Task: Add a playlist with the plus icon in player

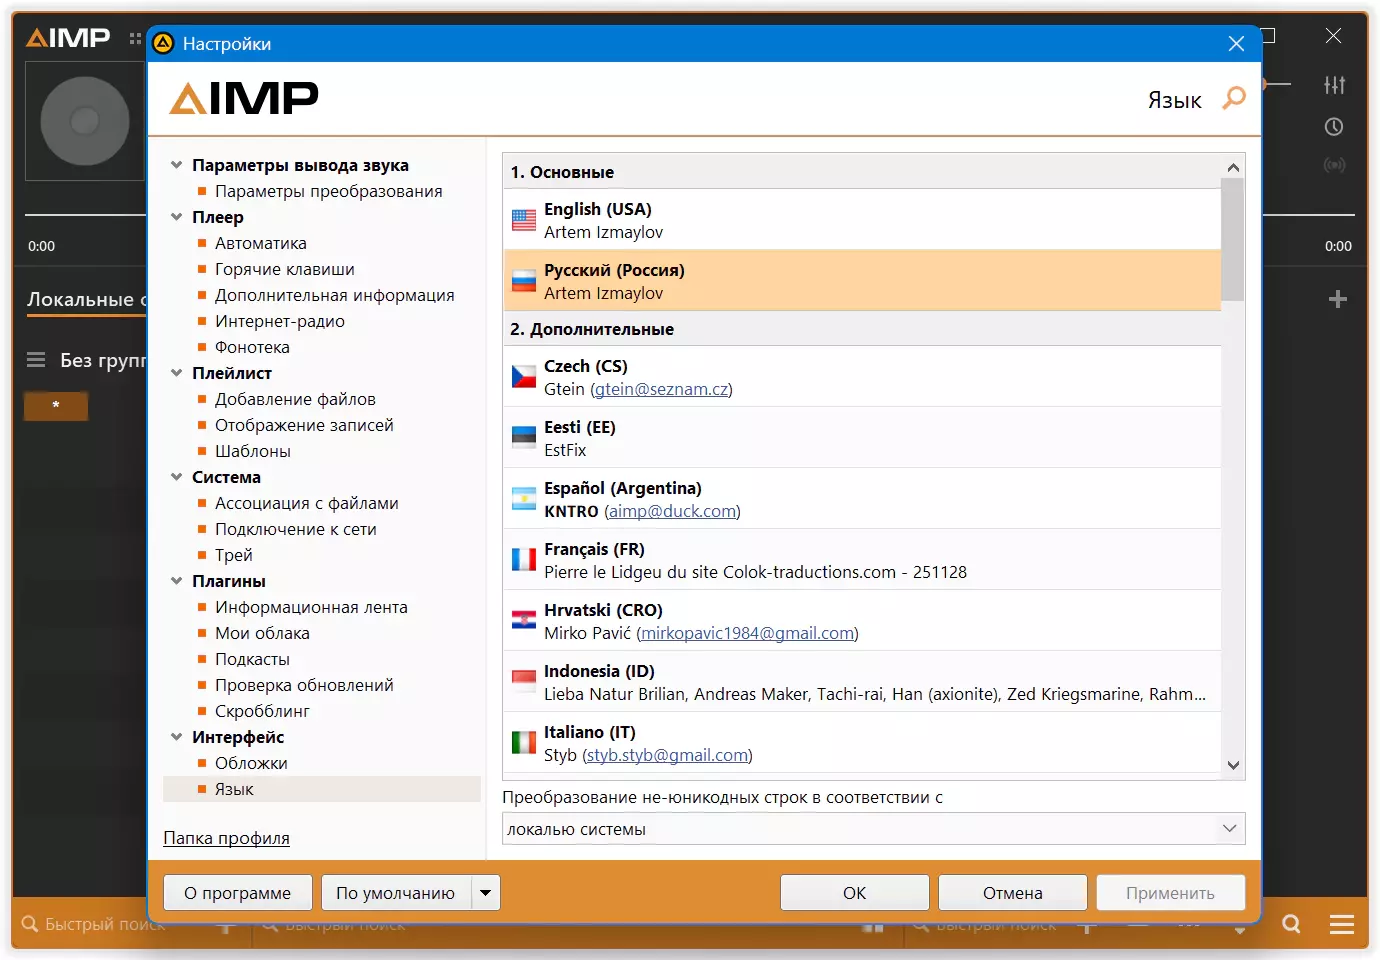Action: [x=1338, y=299]
